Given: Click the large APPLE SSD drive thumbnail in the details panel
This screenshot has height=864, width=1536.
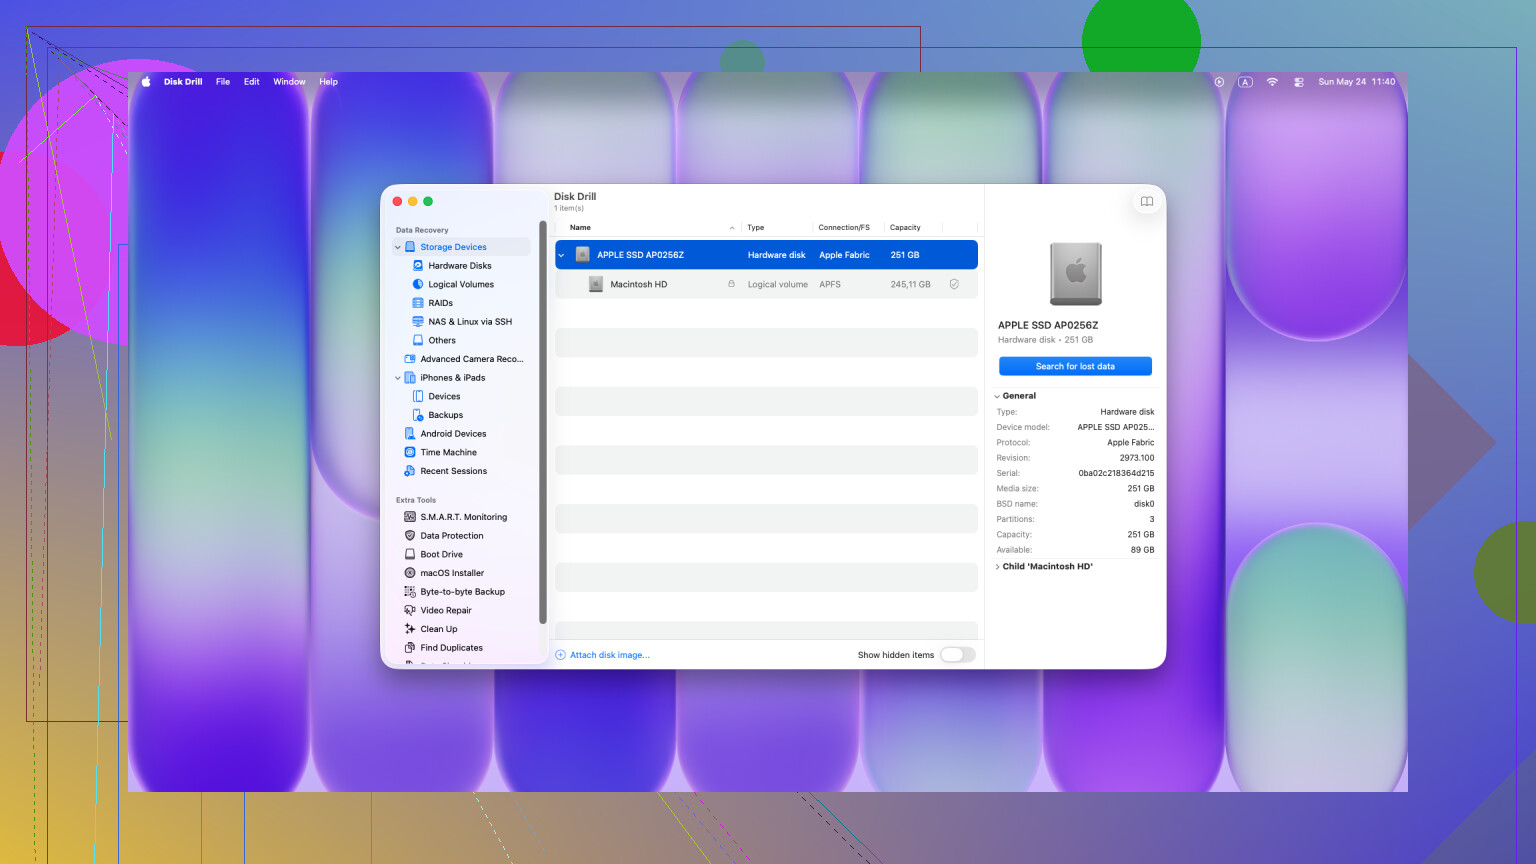Looking at the screenshot, I should click(x=1076, y=273).
